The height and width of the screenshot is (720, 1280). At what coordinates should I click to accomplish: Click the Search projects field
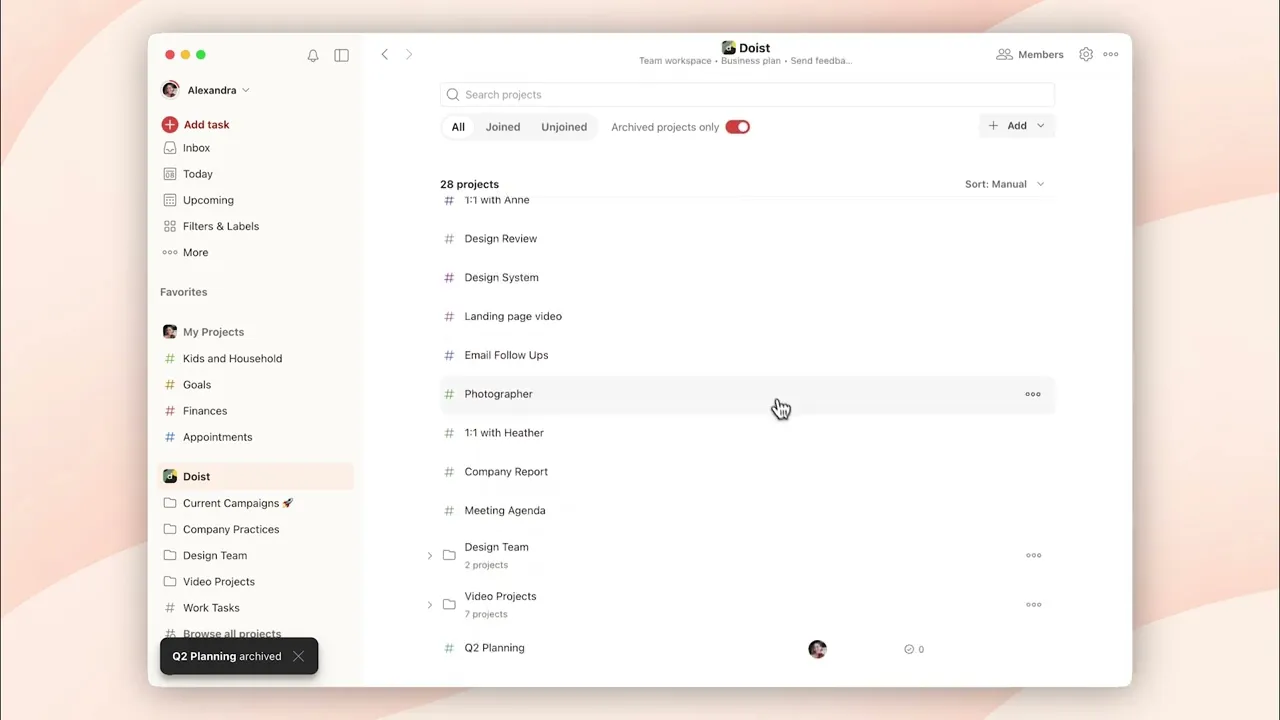pos(747,95)
